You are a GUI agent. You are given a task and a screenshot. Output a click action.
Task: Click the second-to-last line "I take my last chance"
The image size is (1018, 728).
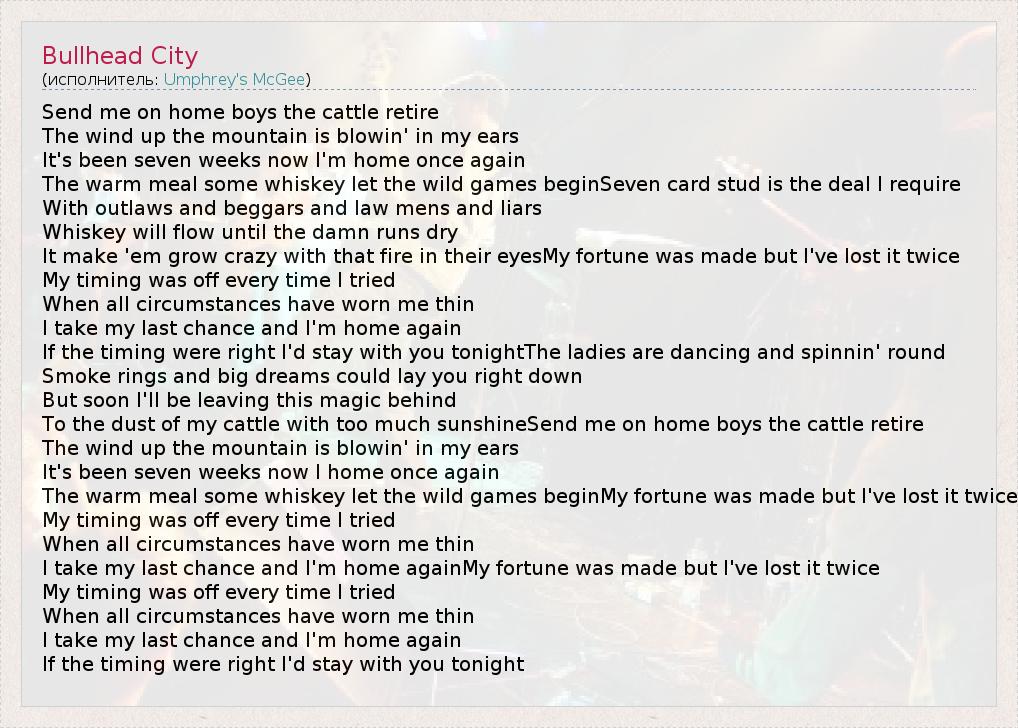tap(251, 640)
